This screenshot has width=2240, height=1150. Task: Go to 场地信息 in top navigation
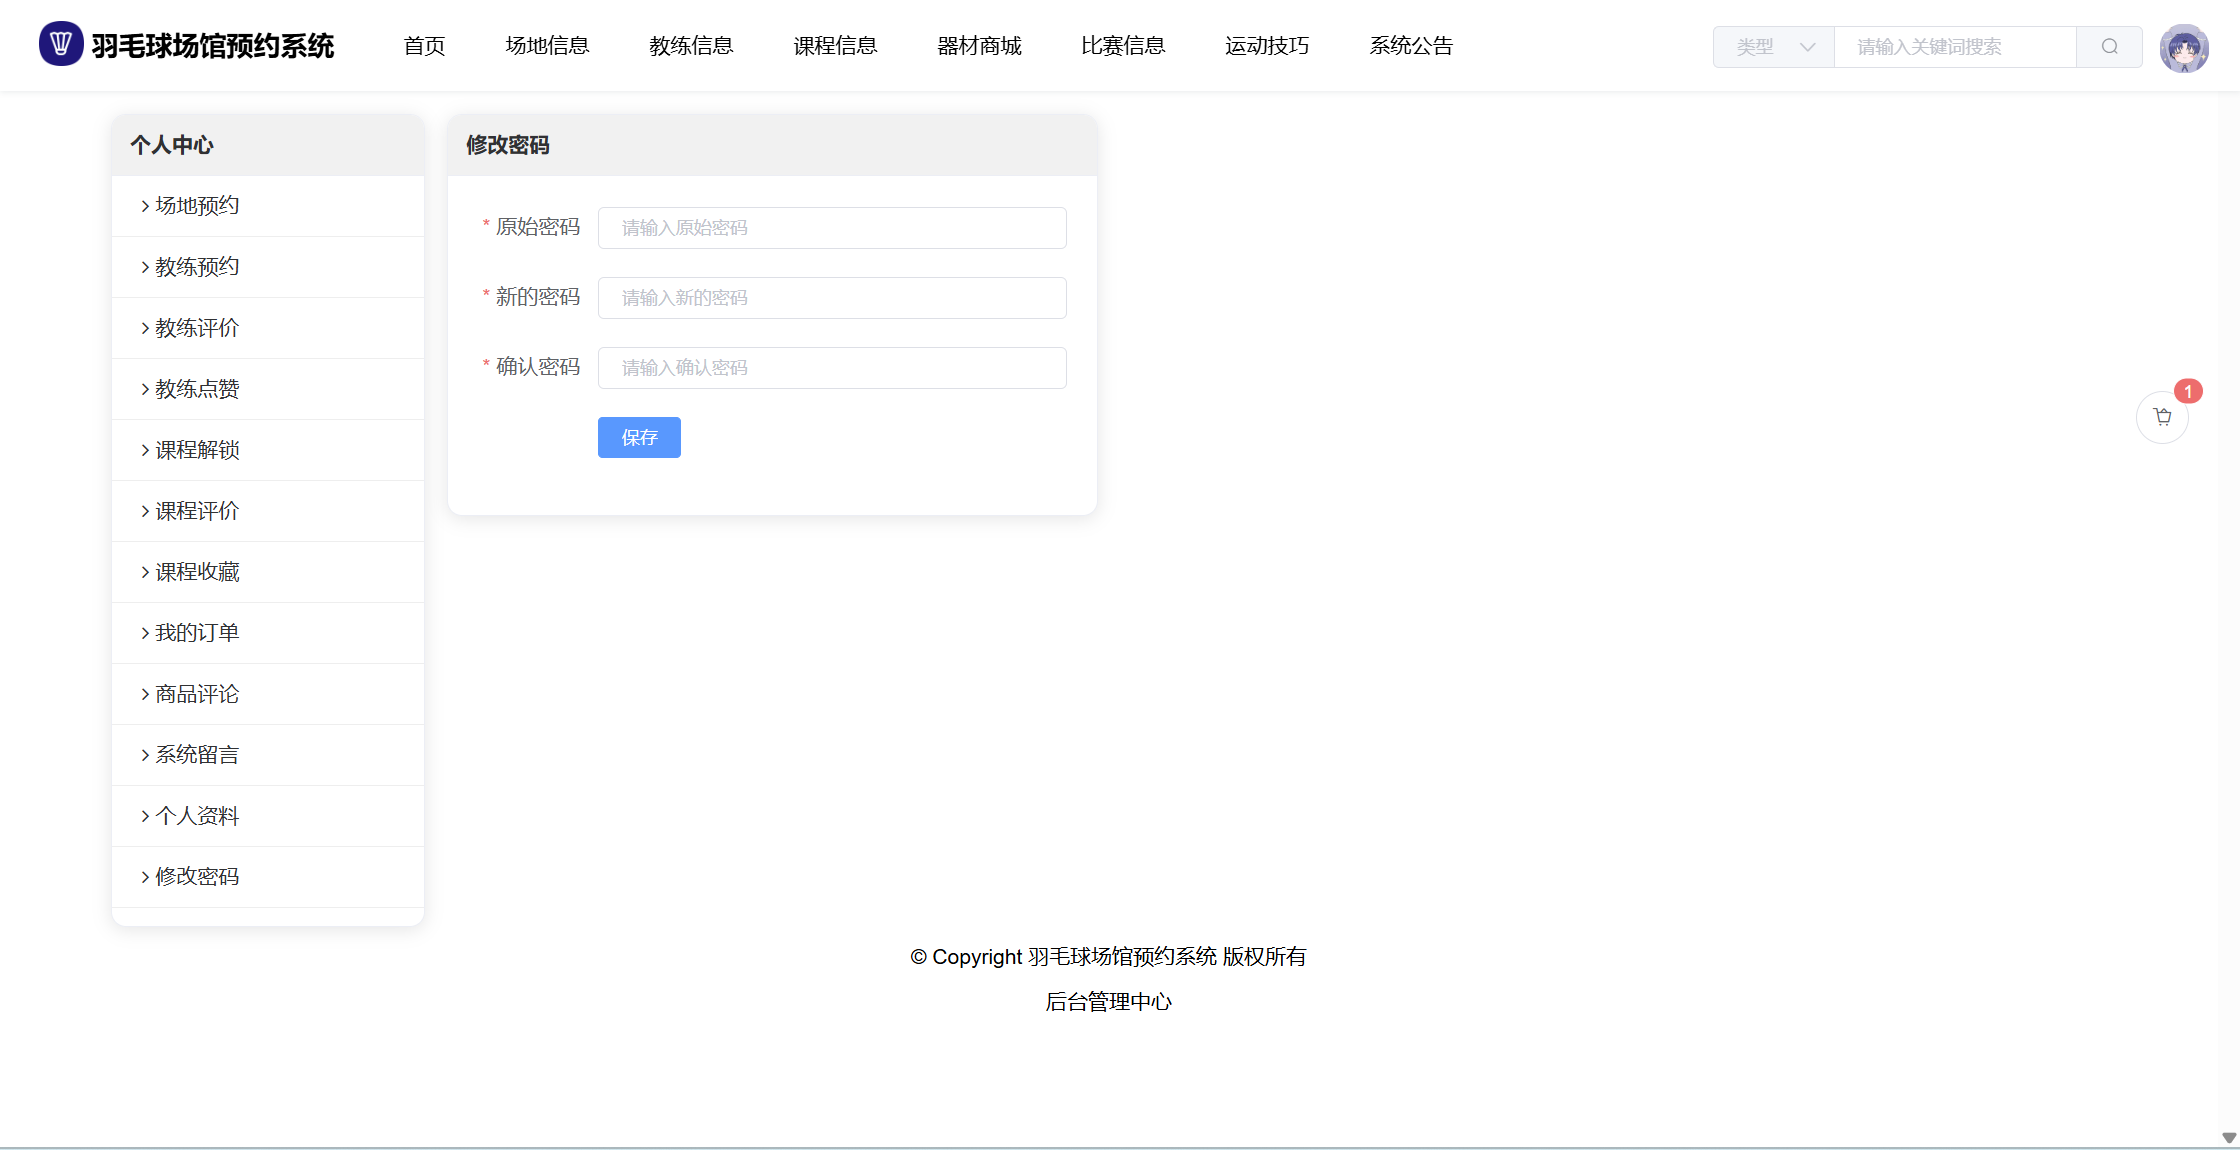[x=547, y=46]
